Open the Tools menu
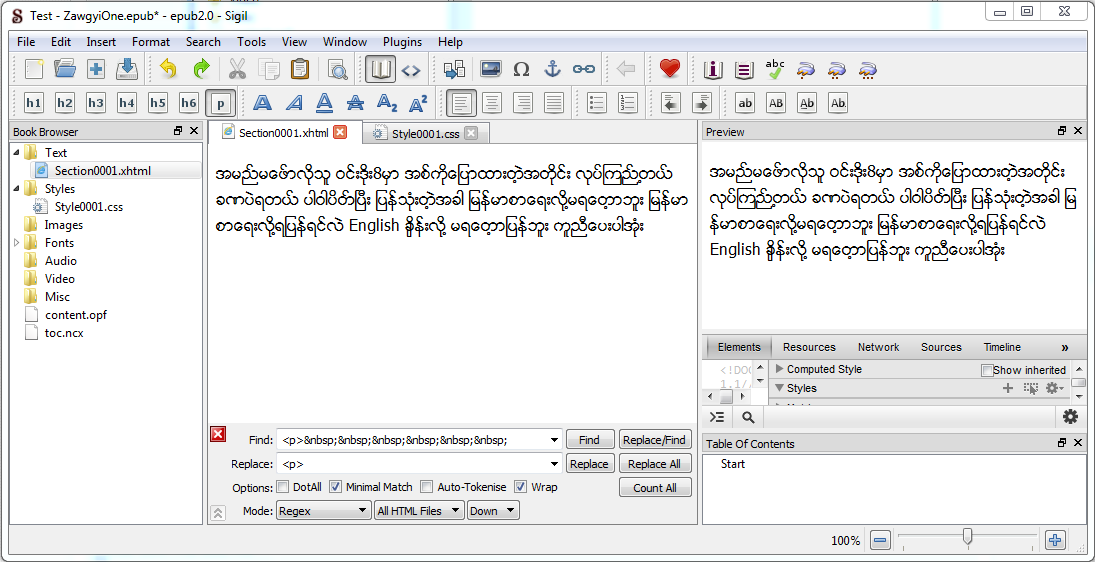 click(x=251, y=42)
